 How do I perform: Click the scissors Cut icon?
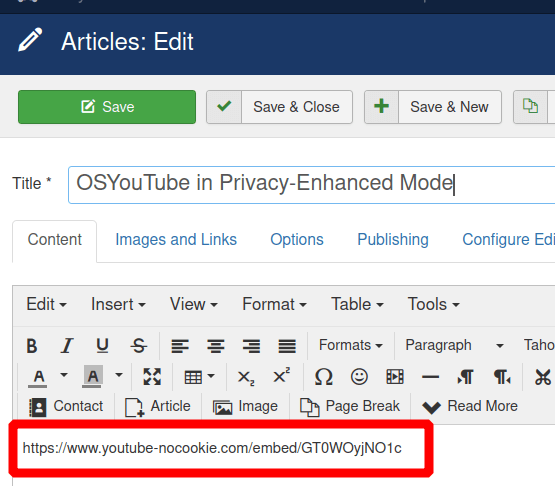pos(543,377)
